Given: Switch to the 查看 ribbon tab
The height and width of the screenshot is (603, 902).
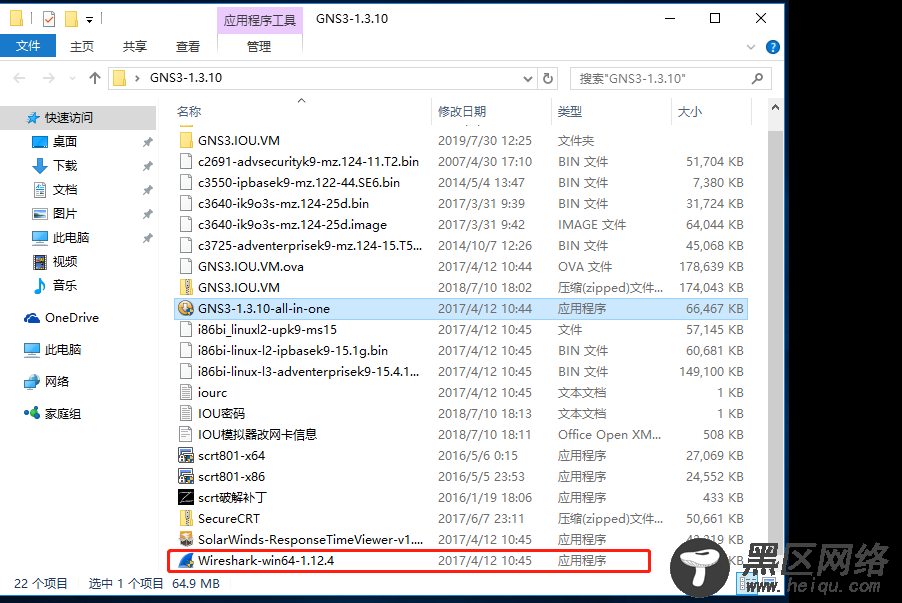Looking at the screenshot, I should coord(188,47).
